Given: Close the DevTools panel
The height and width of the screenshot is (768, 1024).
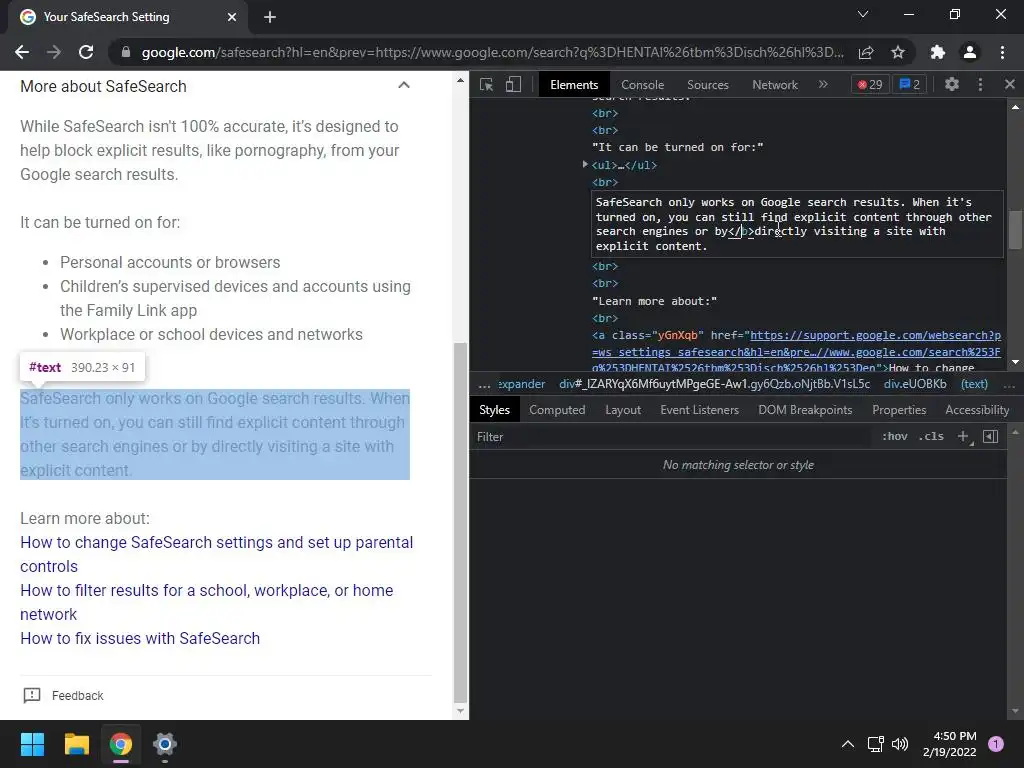Looking at the screenshot, I should click(1010, 84).
